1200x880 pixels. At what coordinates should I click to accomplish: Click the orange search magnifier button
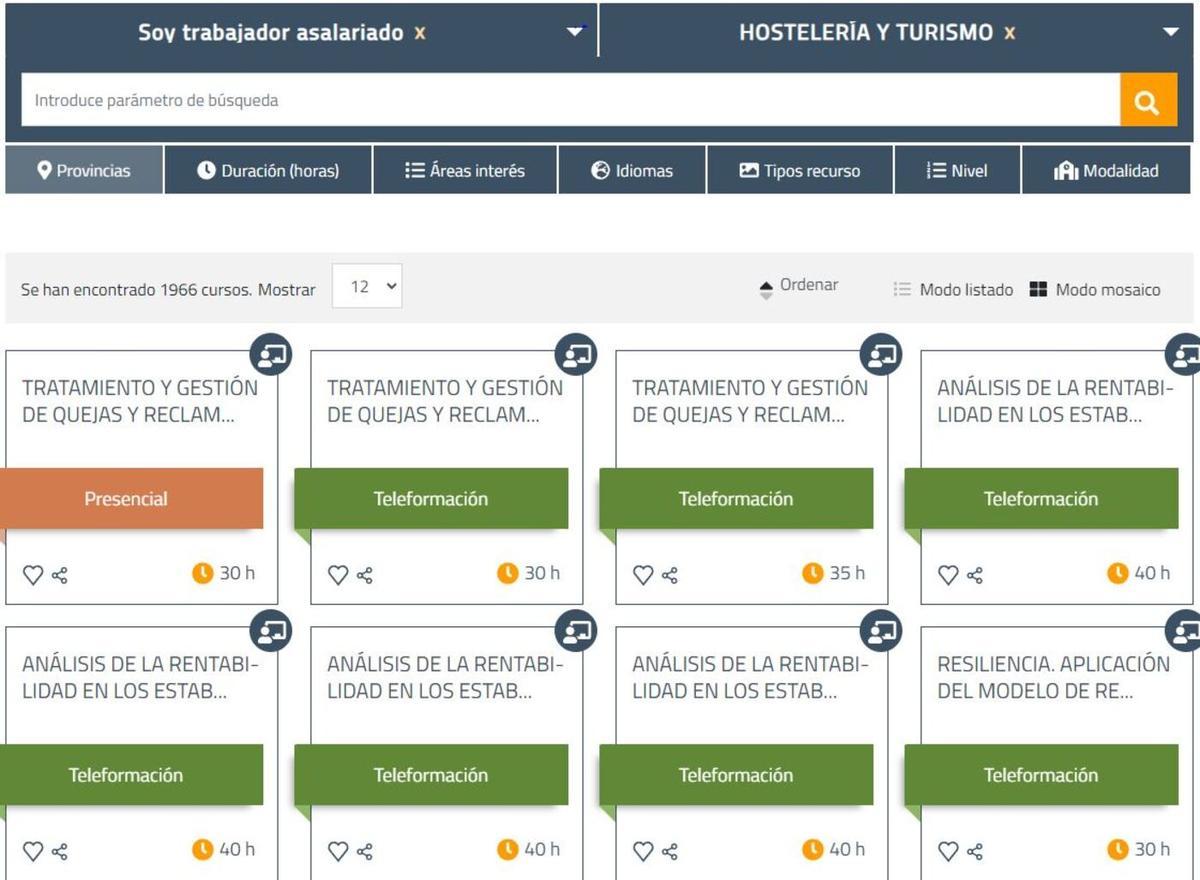coord(1148,101)
